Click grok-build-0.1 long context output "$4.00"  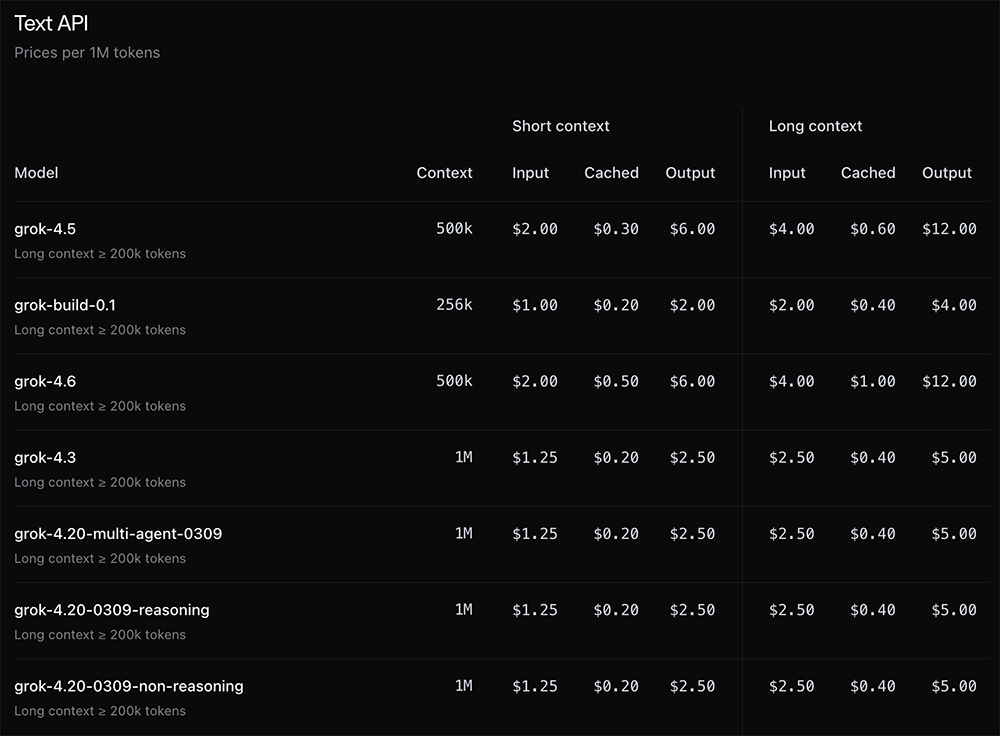click(953, 305)
